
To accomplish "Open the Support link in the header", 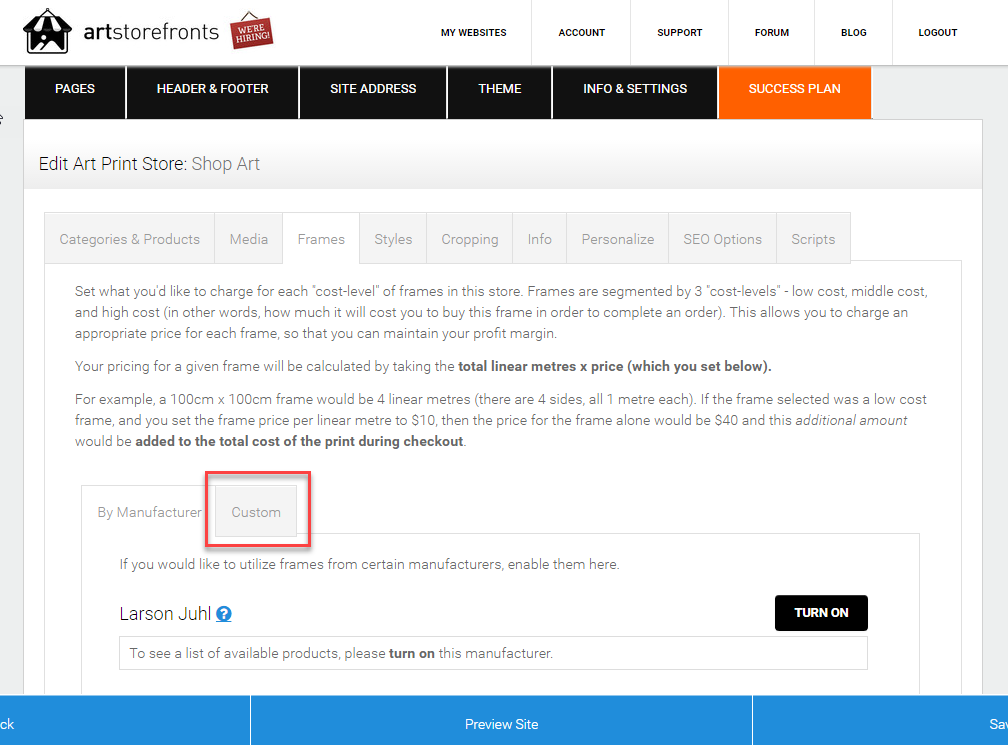I will point(680,33).
